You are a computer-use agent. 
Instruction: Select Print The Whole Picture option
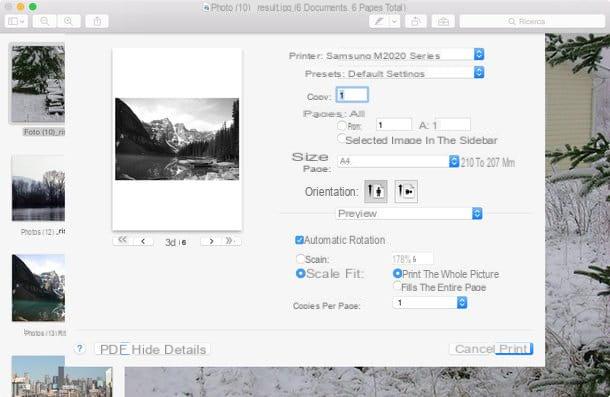[x=397, y=274]
